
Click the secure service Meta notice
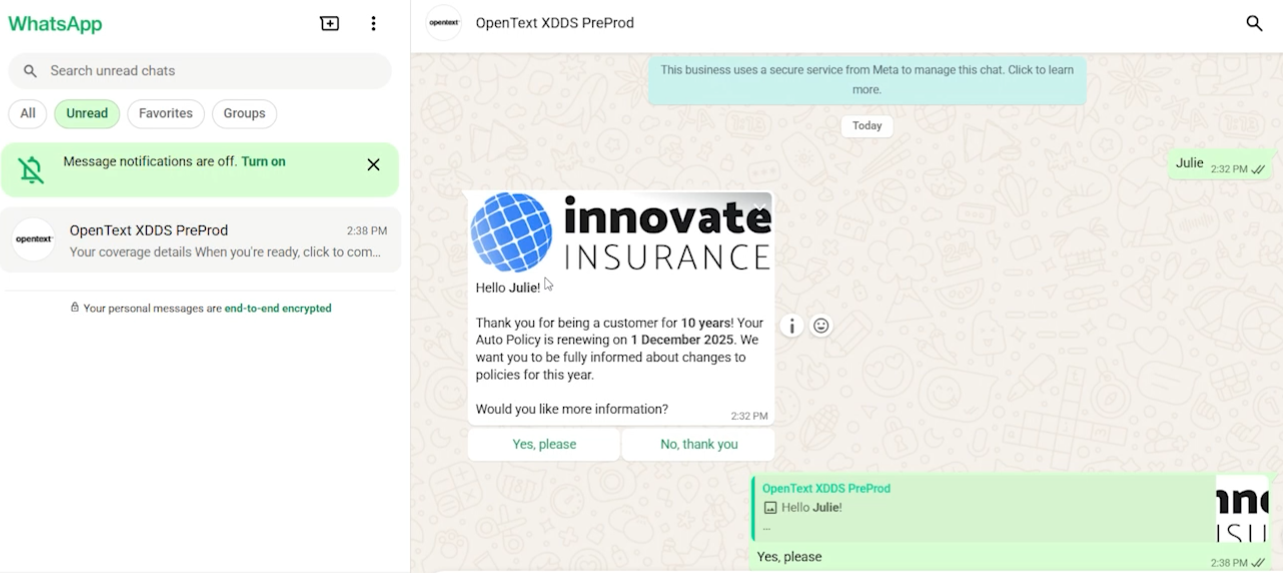(x=867, y=80)
